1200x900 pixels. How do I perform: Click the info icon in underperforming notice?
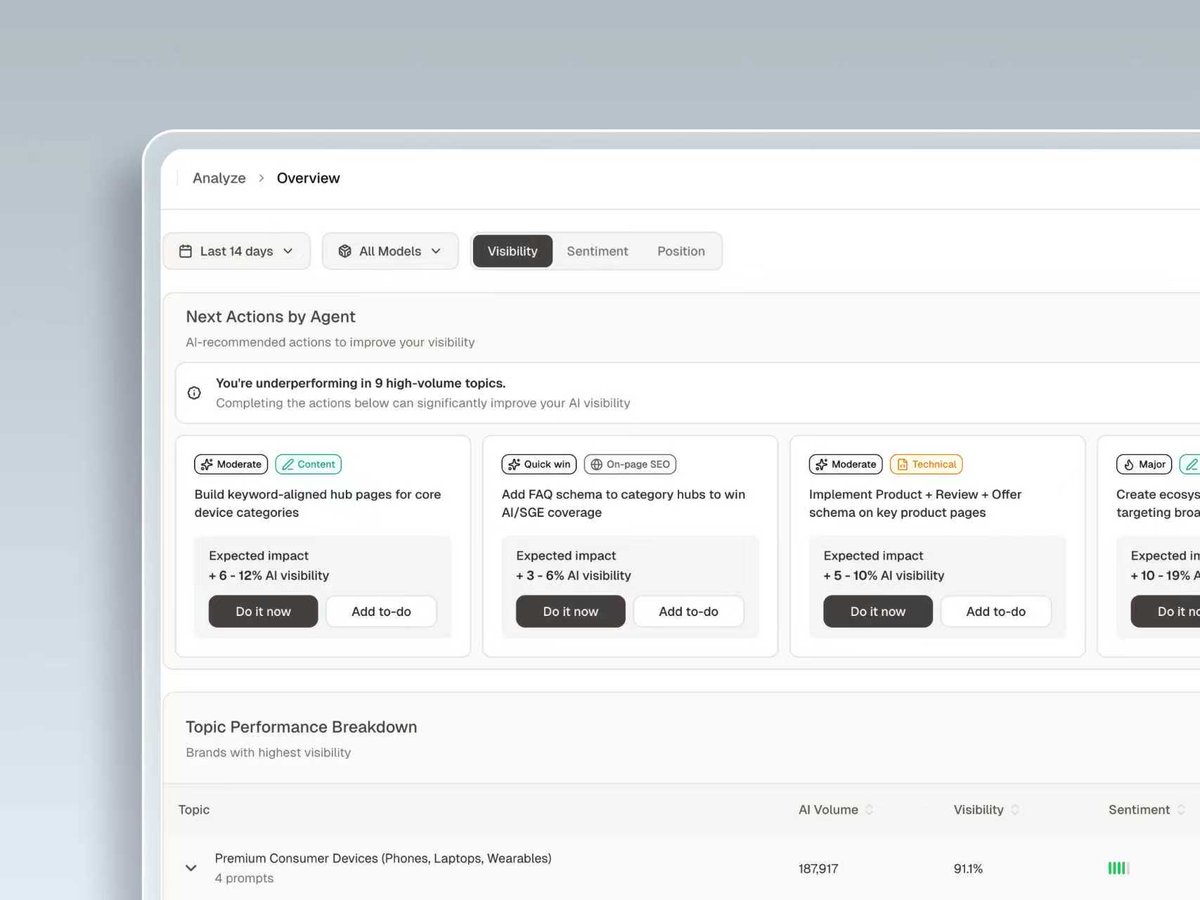click(x=194, y=393)
